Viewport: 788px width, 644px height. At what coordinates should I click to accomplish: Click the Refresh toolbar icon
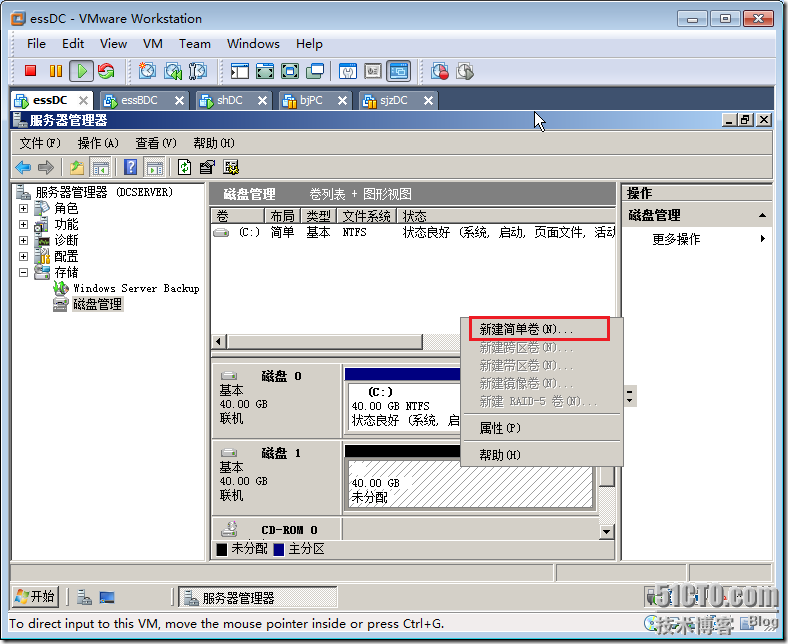point(184,167)
